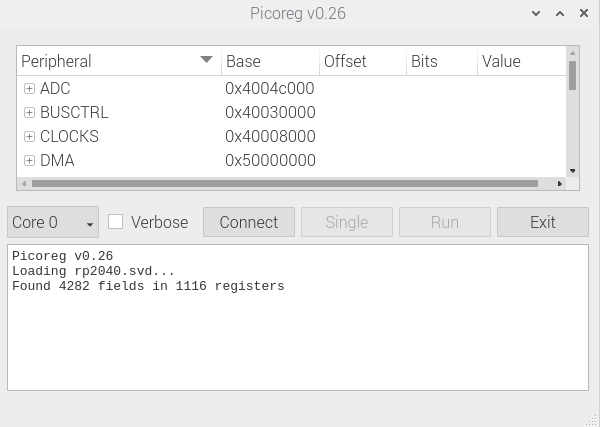This screenshot has height=427, width=600.
Task: Click the horizontal scroll right arrow
Action: pyautogui.click(x=561, y=184)
